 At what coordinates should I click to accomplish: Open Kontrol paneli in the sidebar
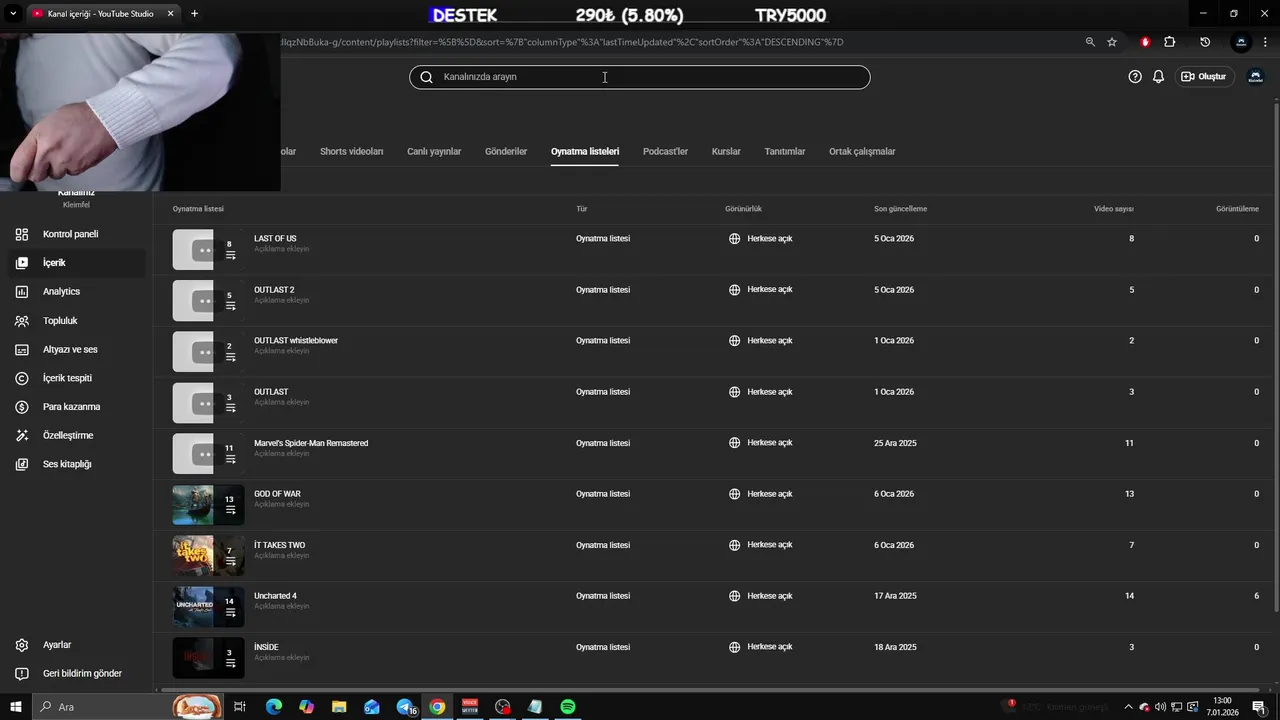pos(70,234)
